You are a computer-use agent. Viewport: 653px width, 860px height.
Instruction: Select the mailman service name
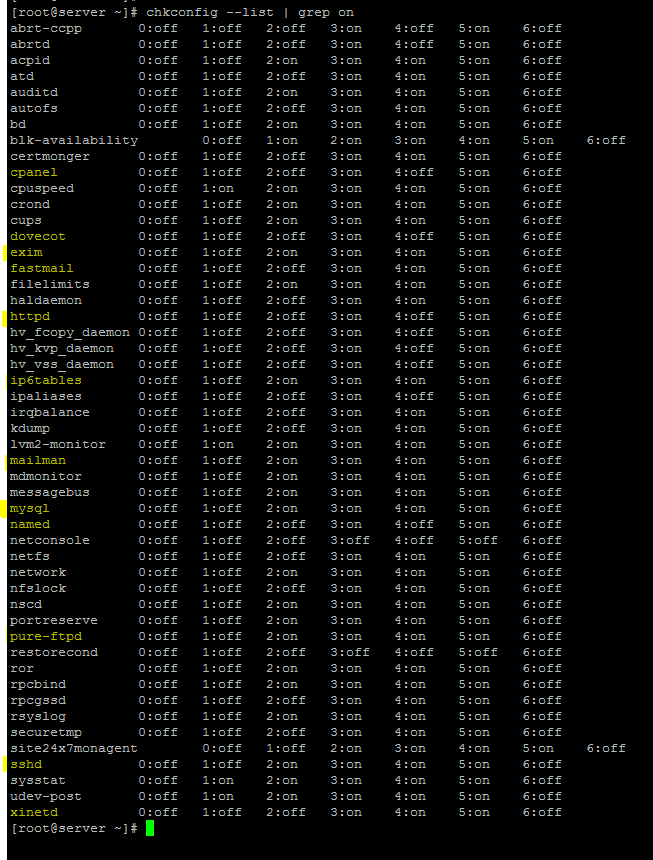tap(38, 460)
